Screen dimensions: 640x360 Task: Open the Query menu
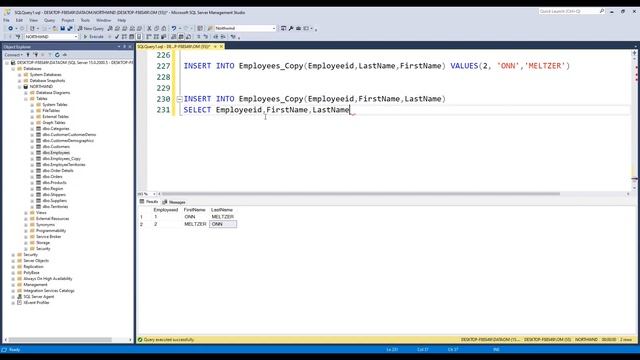coord(49,20)
